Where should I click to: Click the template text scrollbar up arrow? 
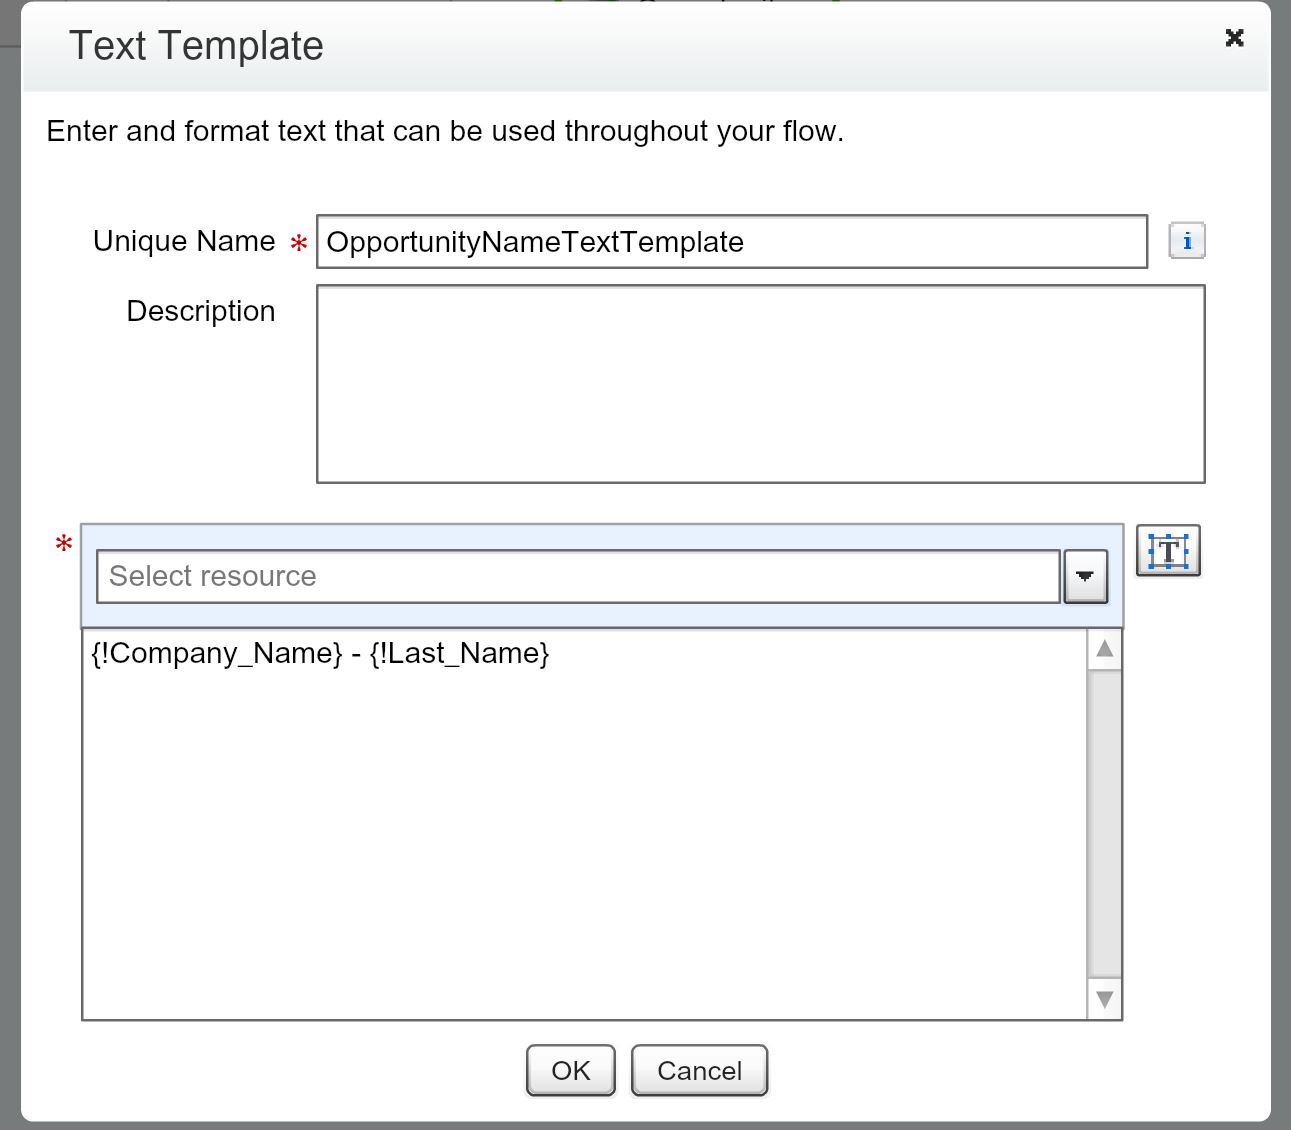pyautogui.click(x=1104, y=650)
